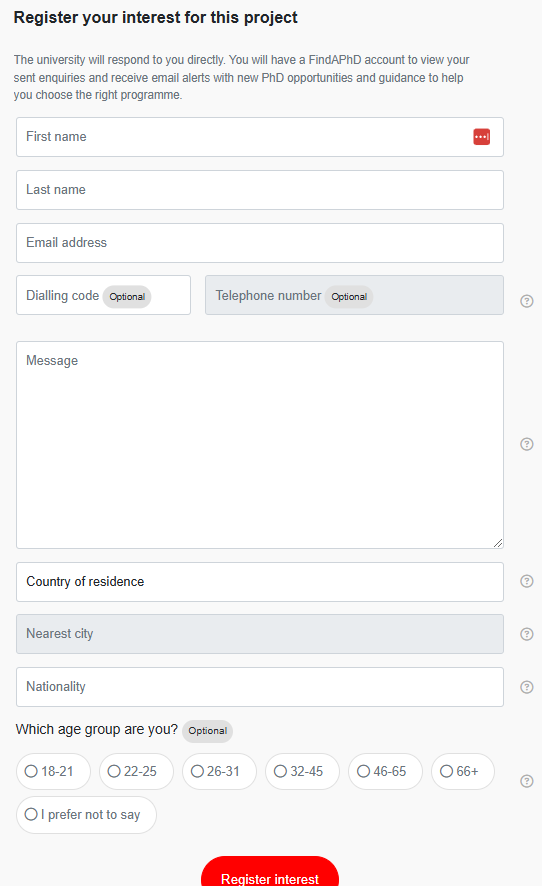Viewport: 542px width, 886px height.
Task: Open the Country of residence dropdown
Action: (260, 581)
